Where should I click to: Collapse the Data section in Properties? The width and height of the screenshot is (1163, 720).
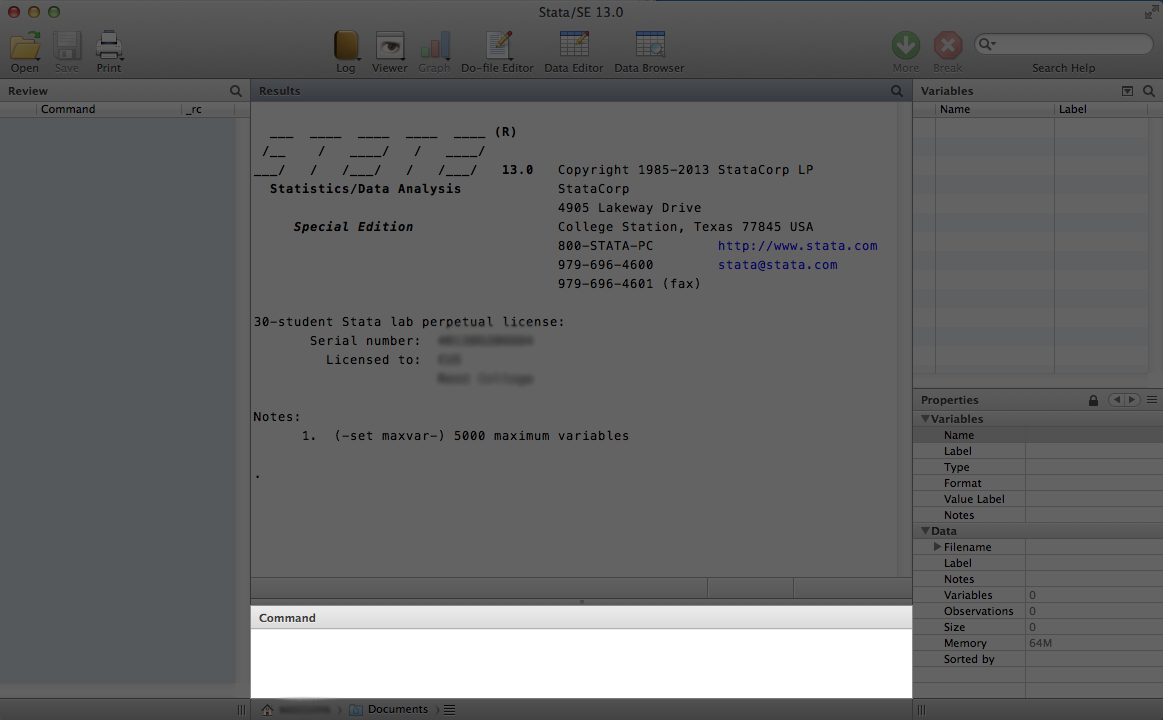pos(926,531)
